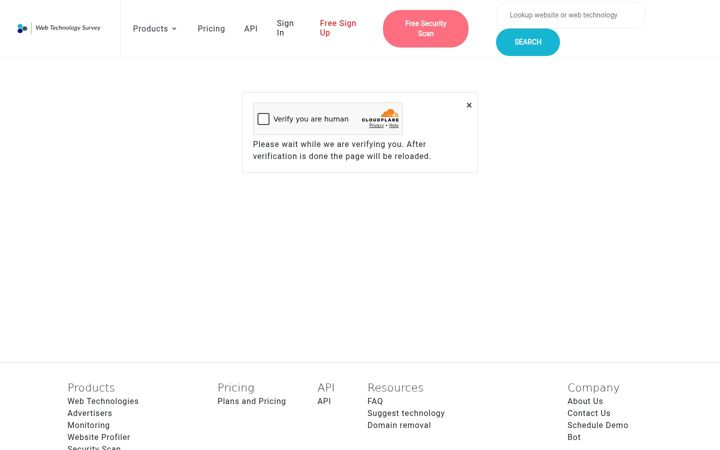Viewport: 720px width, 450px height.
Task: Open Web Technologies footer link
Action: [103, 401]
